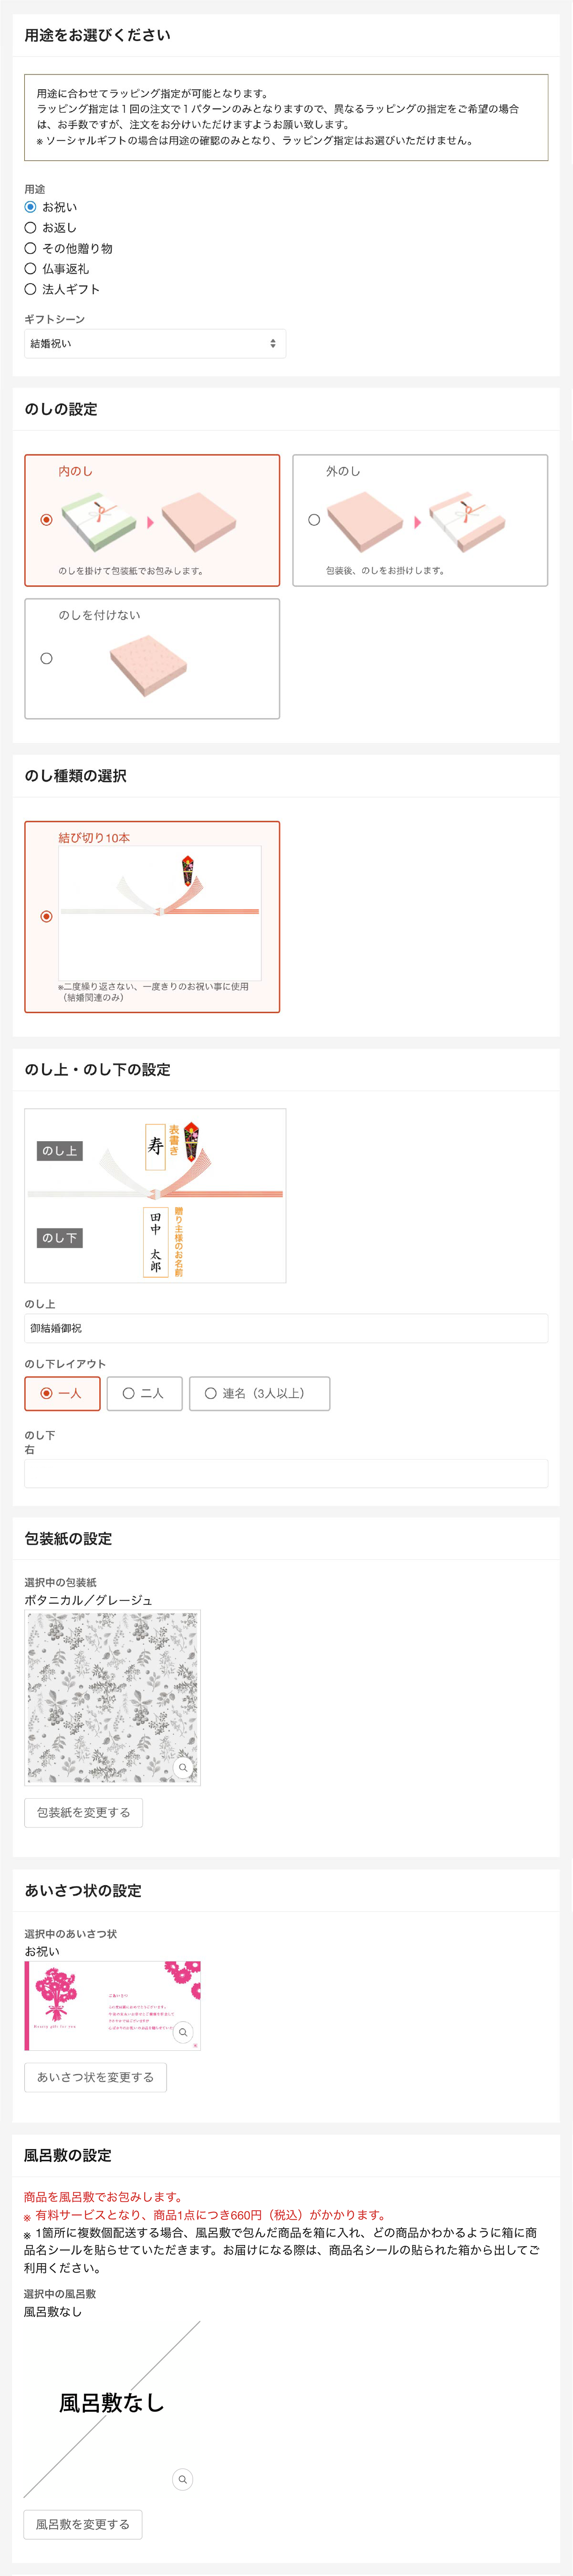Image resolution: width=573 pixels, height=2576 pixels.
Task: Click あいさつ状を変更する button
Action: coord(95,2077)
